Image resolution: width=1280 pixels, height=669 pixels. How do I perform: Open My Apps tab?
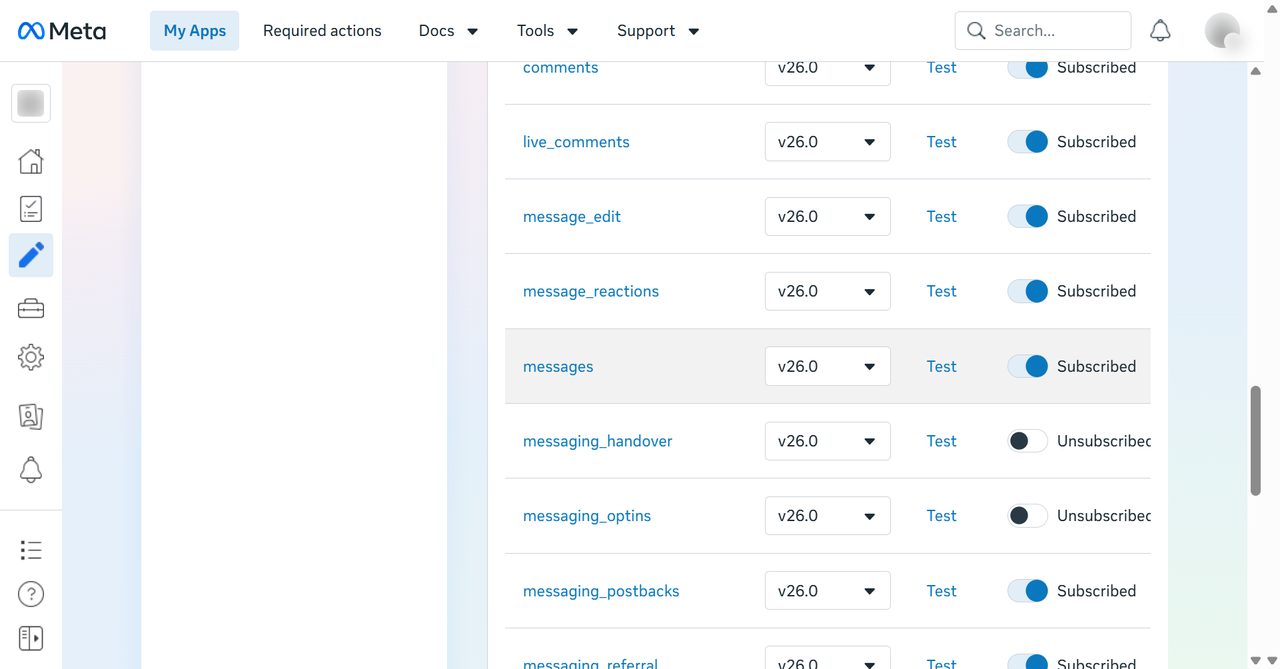pos(195,31)
